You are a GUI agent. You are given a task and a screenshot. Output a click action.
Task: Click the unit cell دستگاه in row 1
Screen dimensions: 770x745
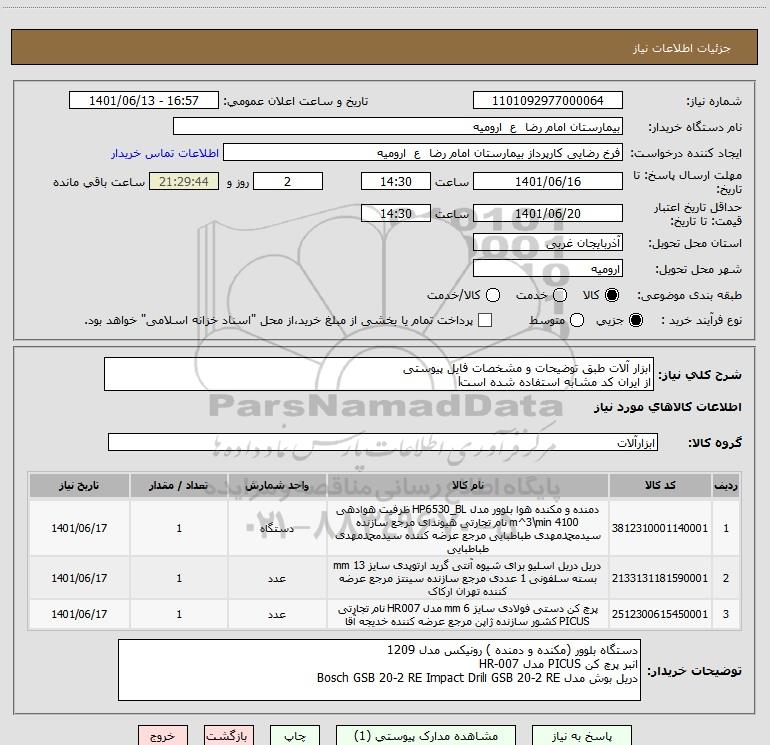click(277, 528)
